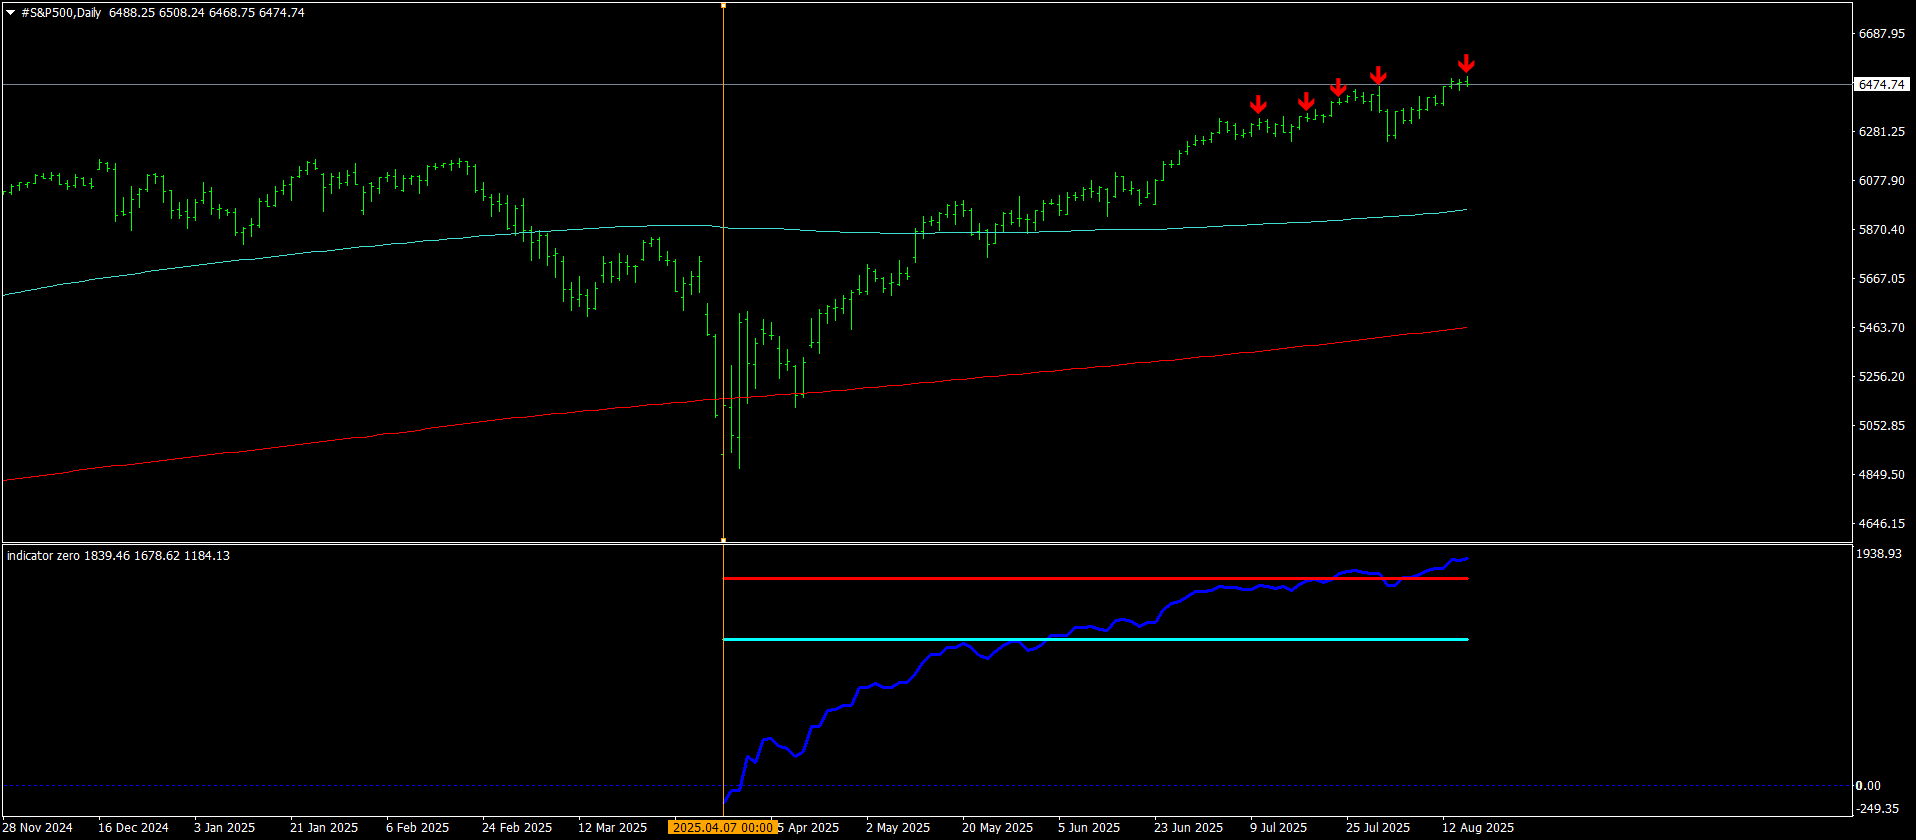Select the third red down arrow from left
1916x840 pixels.
(x=1338, y=87)
